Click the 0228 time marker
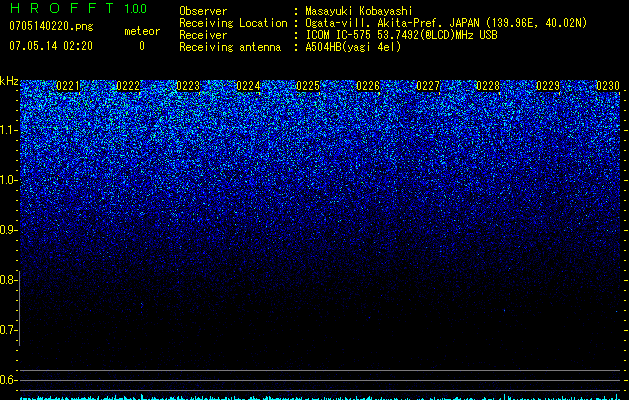Screen dimensions: 629x400 coord(488,86)
